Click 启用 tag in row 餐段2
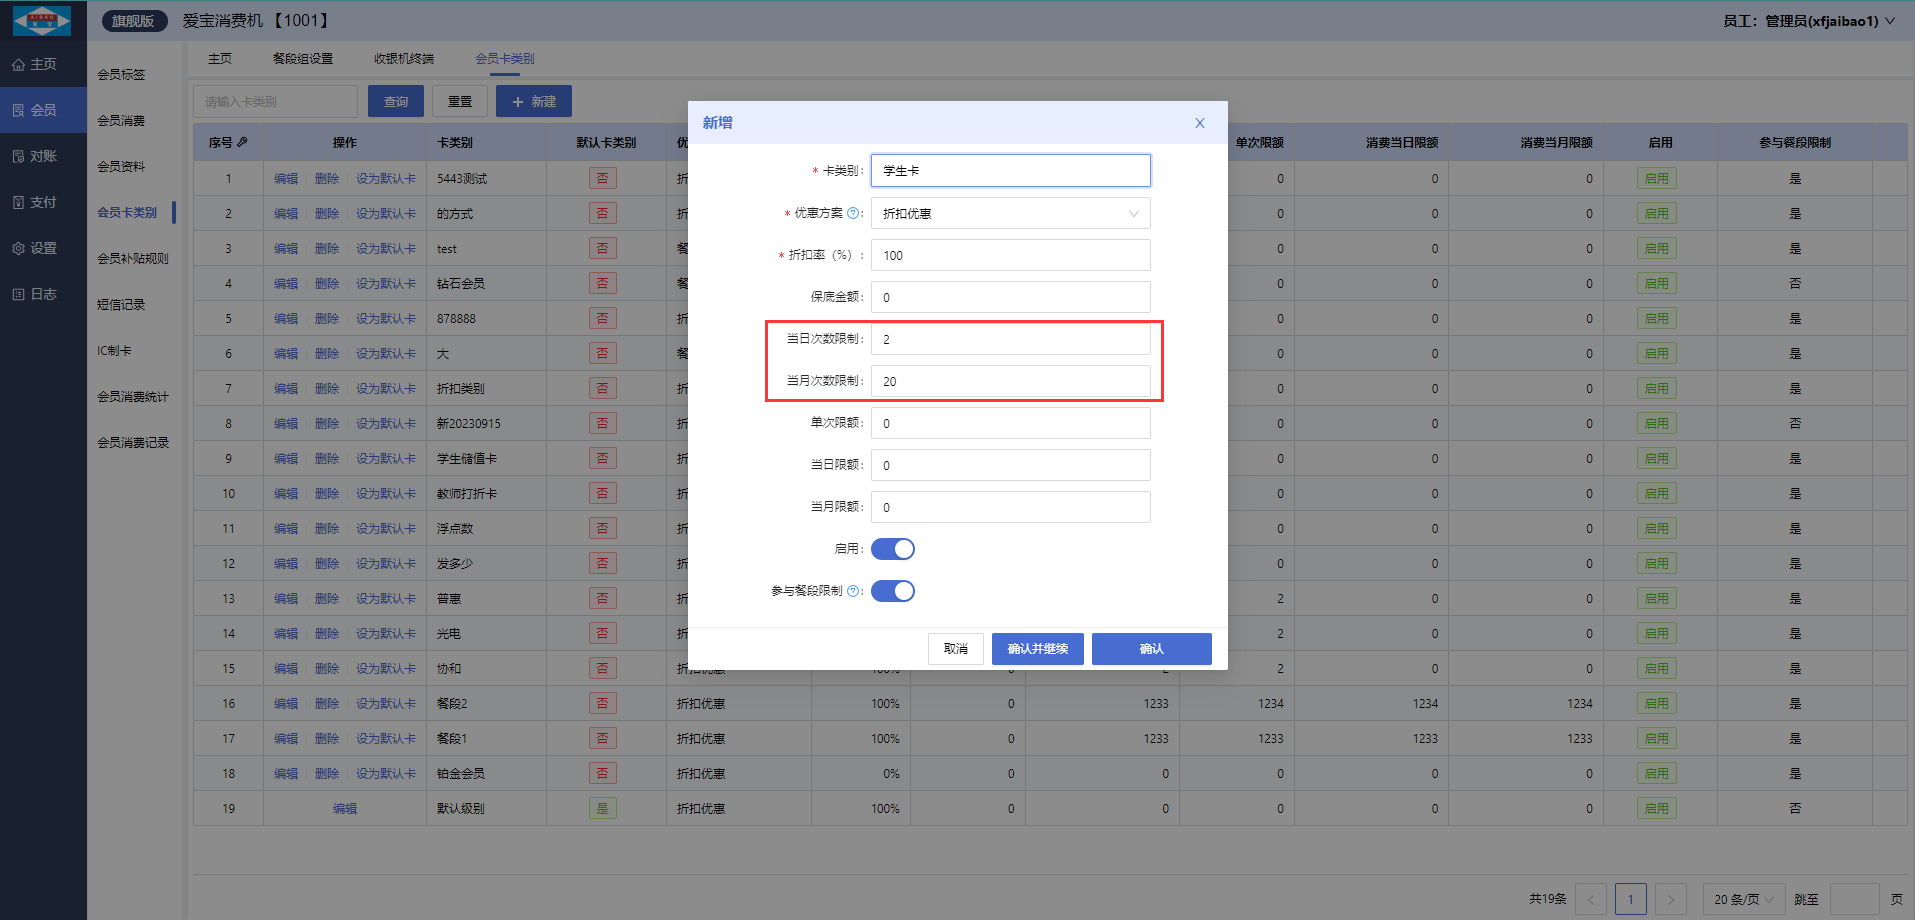Image resolution: width=1915 pixels, height=920 pixels. pos(1657,704)
